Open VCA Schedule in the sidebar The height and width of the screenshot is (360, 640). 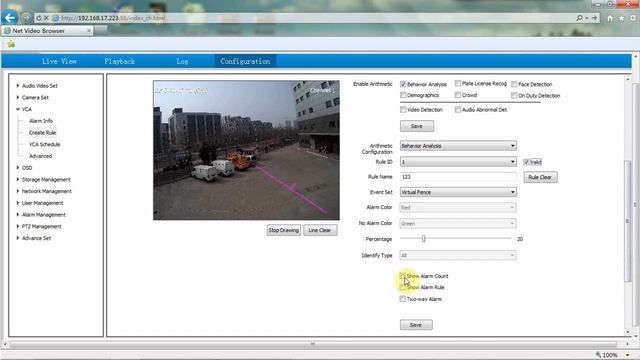(44, 144)
